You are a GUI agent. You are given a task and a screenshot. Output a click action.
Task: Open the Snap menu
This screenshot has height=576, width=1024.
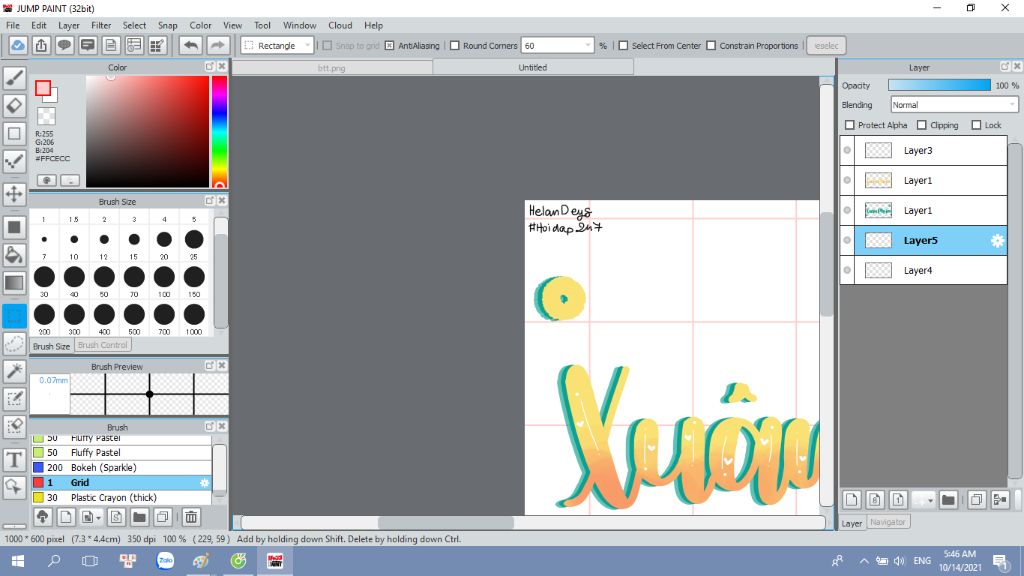click(167, 25)
